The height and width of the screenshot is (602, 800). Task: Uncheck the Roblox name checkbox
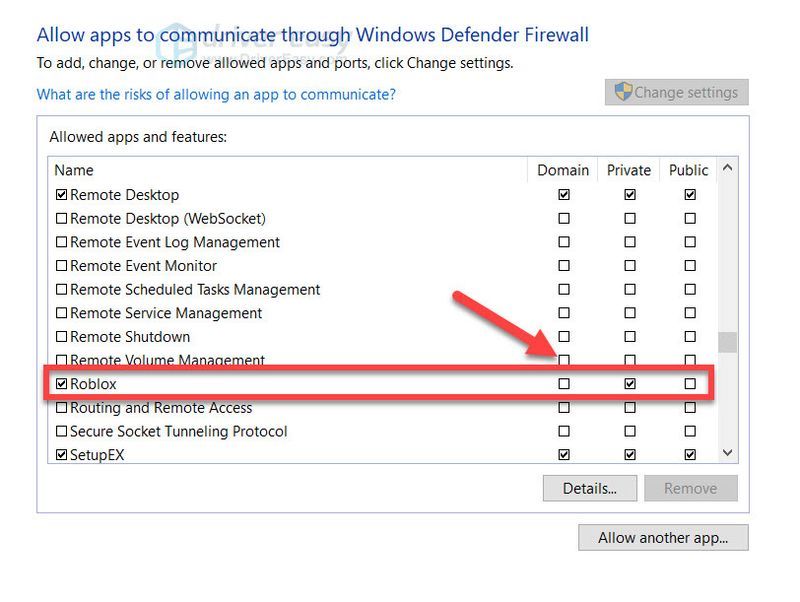click(61, 384)
